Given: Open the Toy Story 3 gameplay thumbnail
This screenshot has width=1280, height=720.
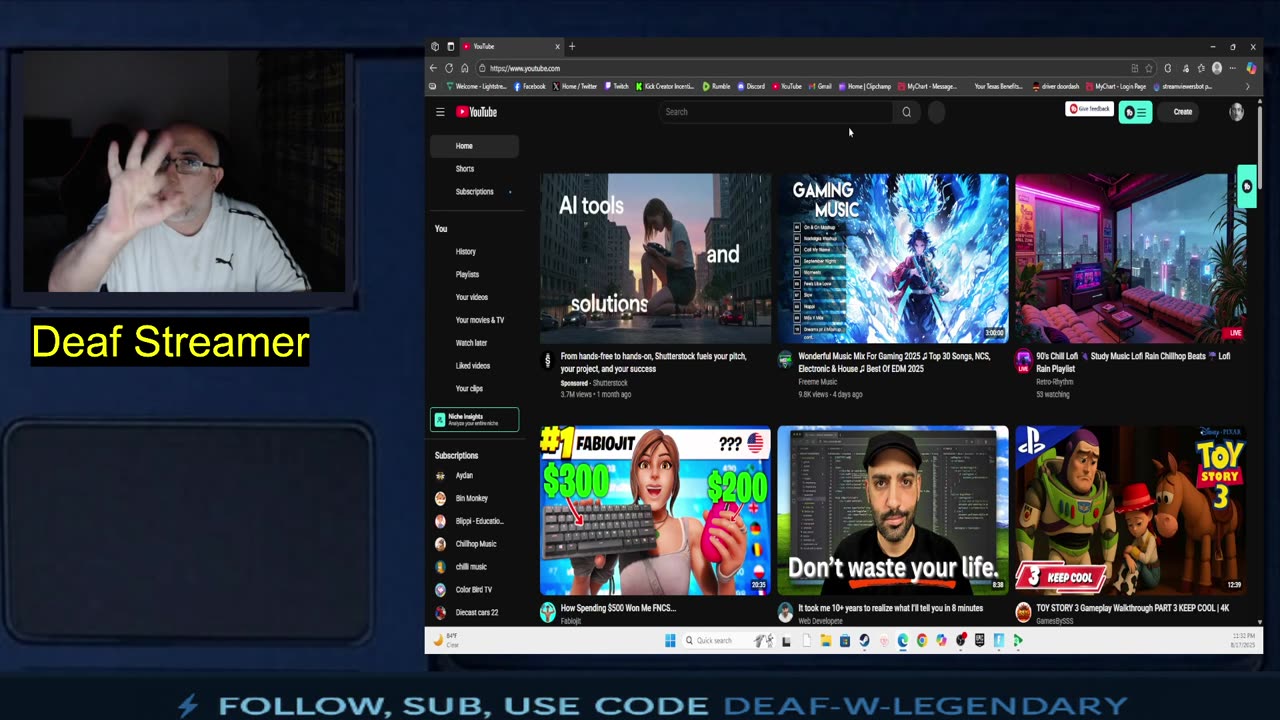Looking at the screenshot, I should (1130, 511).
